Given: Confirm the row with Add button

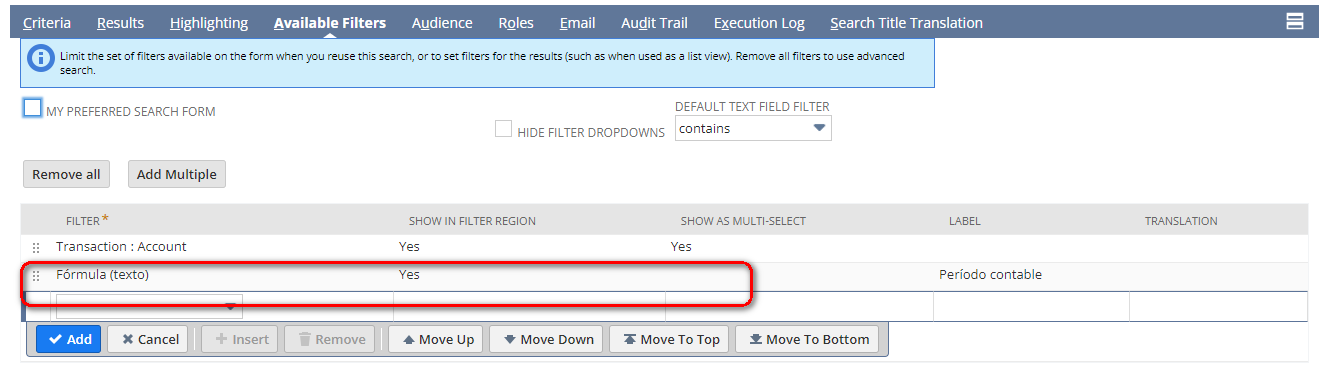Looking at the screenshot, I should point(69,339).
